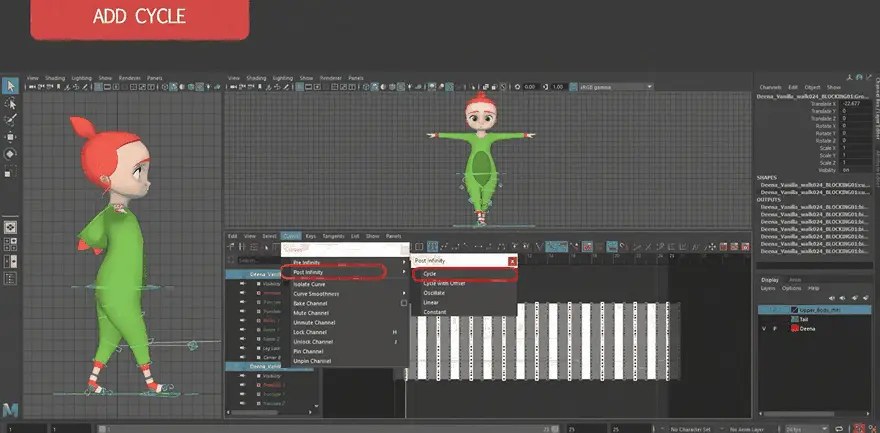This screenshot has height=433, width=880.
Task: Toggle Bake Channel option box
Action: 403,304
